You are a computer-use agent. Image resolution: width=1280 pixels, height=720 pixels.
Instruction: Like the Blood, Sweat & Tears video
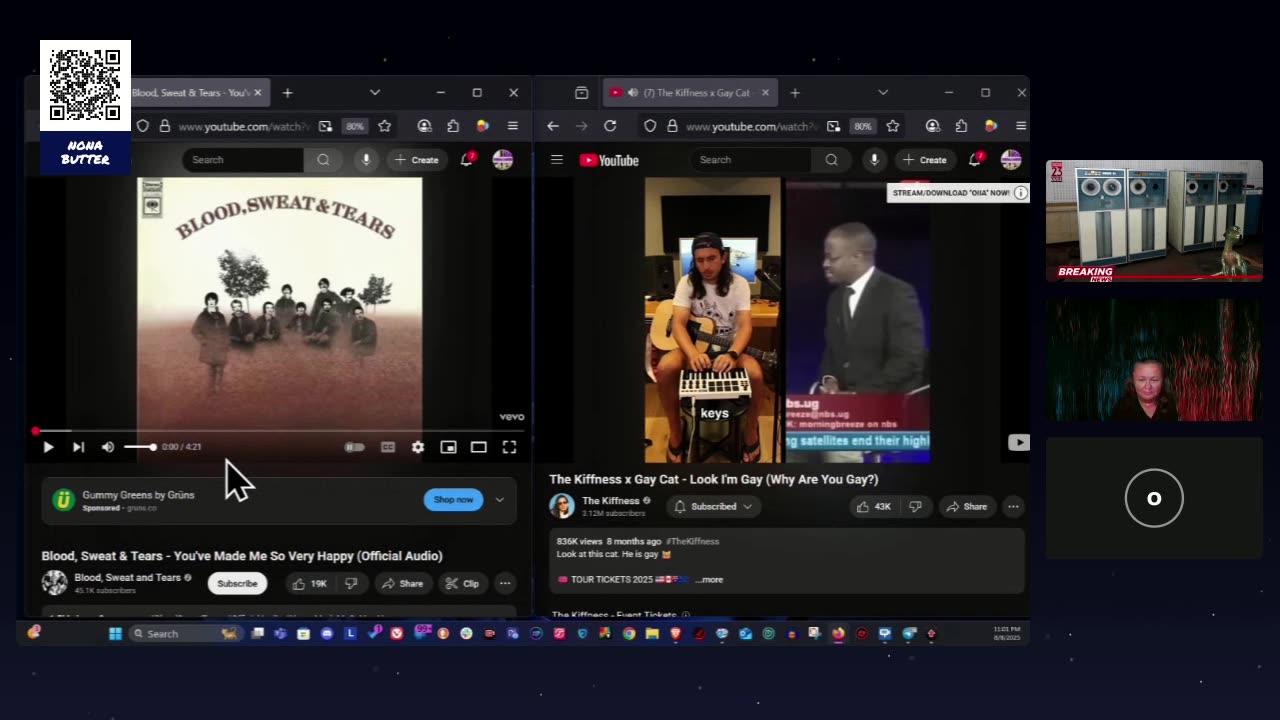[308, 583]
